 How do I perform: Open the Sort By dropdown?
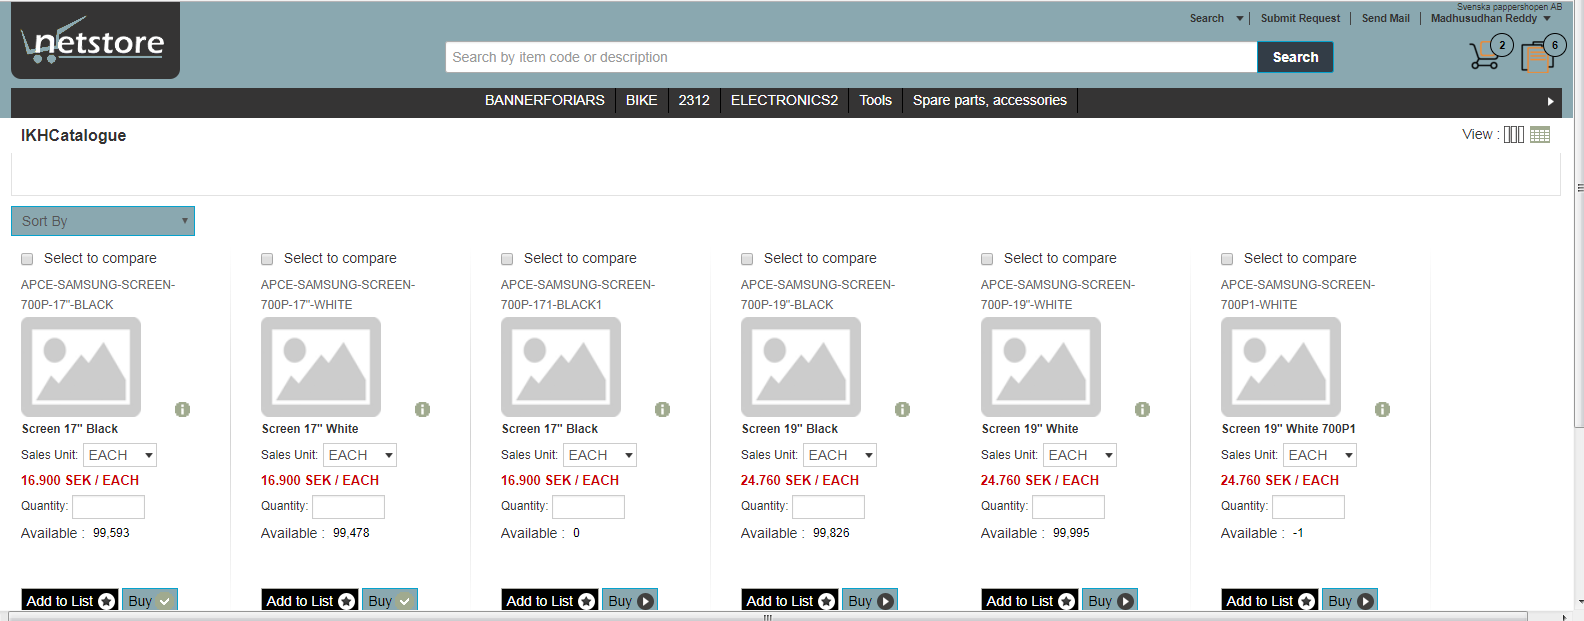point(103,221)
